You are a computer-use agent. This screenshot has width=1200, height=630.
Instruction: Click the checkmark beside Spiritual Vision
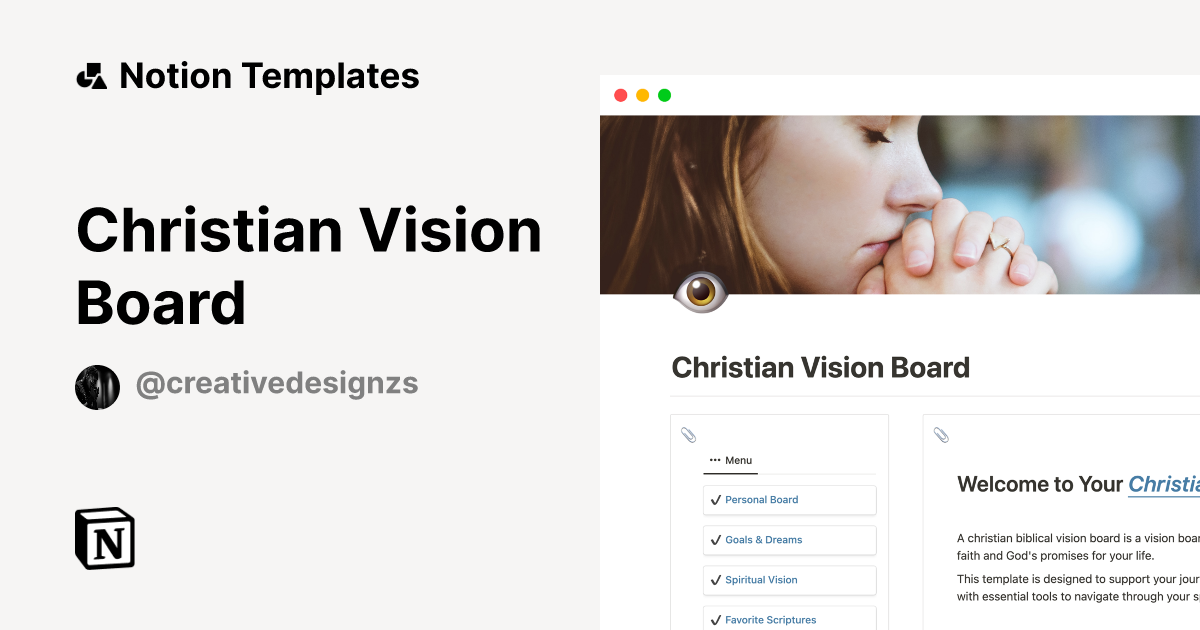coord(715,580)
